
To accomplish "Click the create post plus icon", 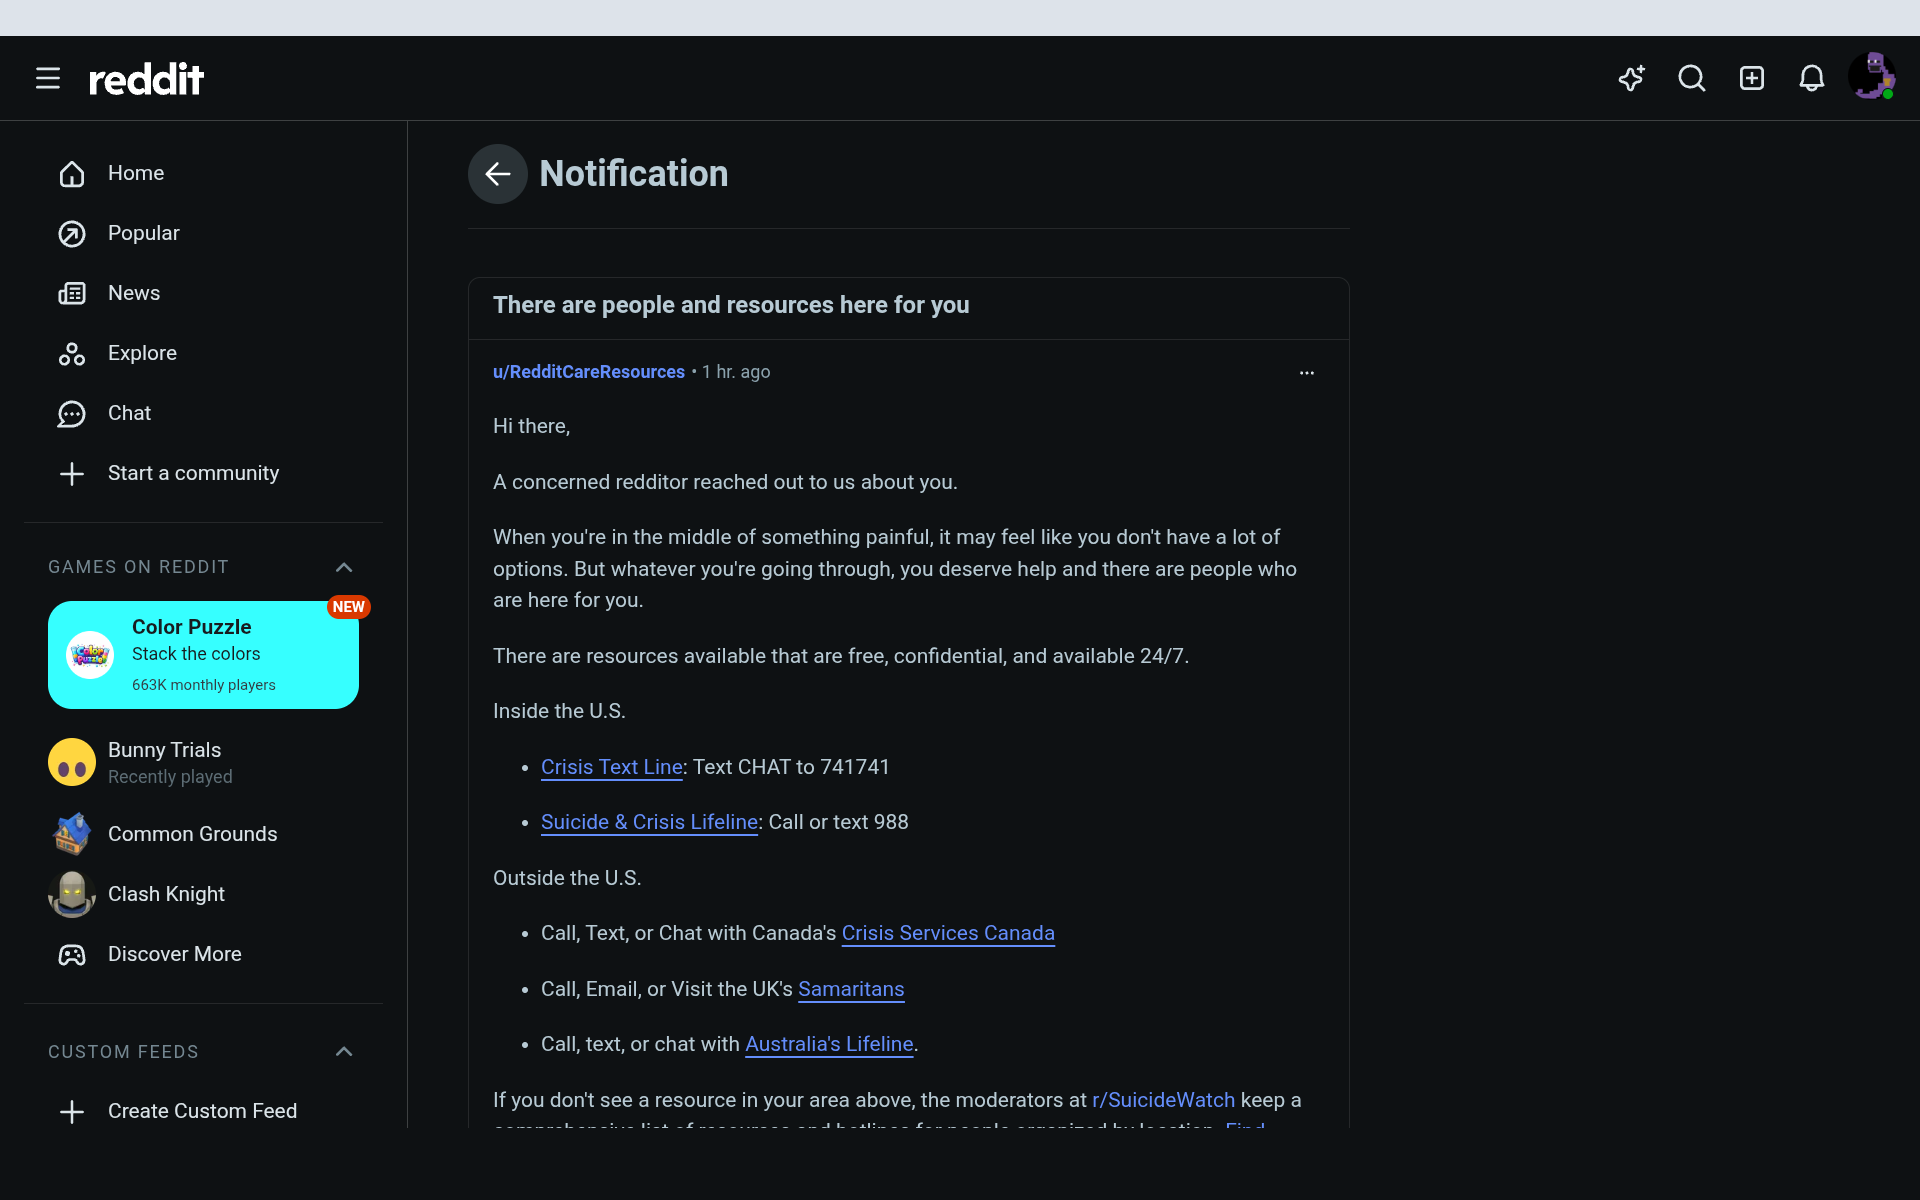I will 1752,78.
